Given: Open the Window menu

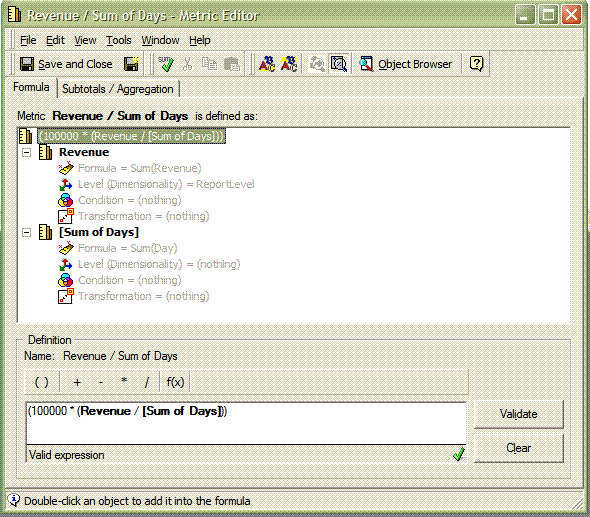Looking at the screenshot, I should click(x=160, y=40).
